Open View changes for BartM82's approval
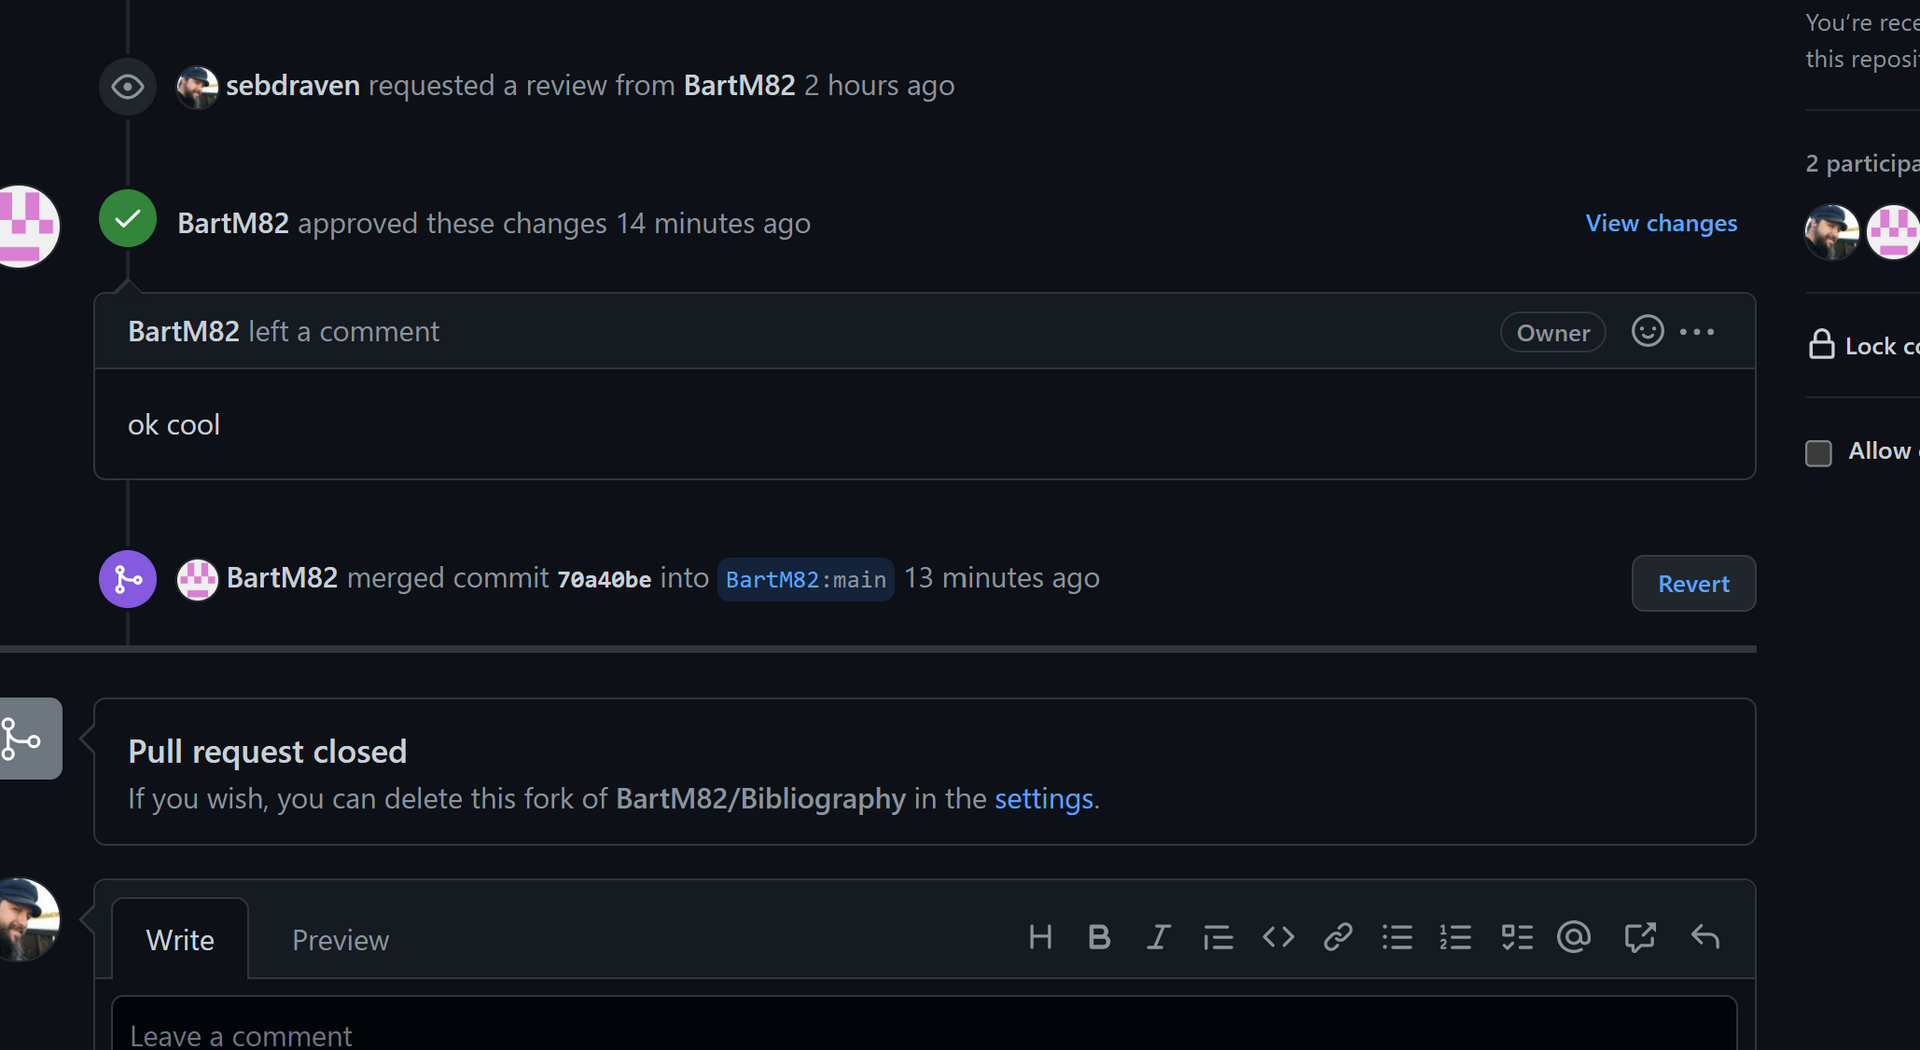The image size is (1920, 1050). (1661, 223)
